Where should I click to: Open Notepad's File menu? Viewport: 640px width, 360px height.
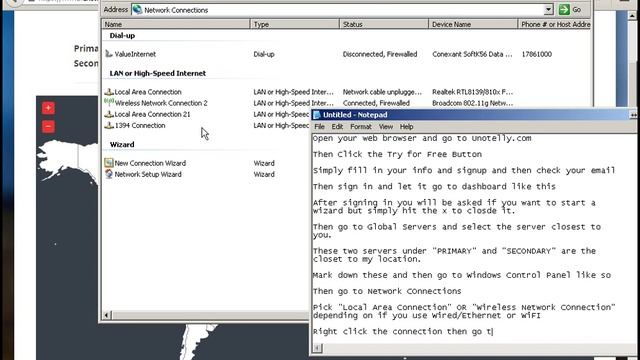click(x=319, y=127)
